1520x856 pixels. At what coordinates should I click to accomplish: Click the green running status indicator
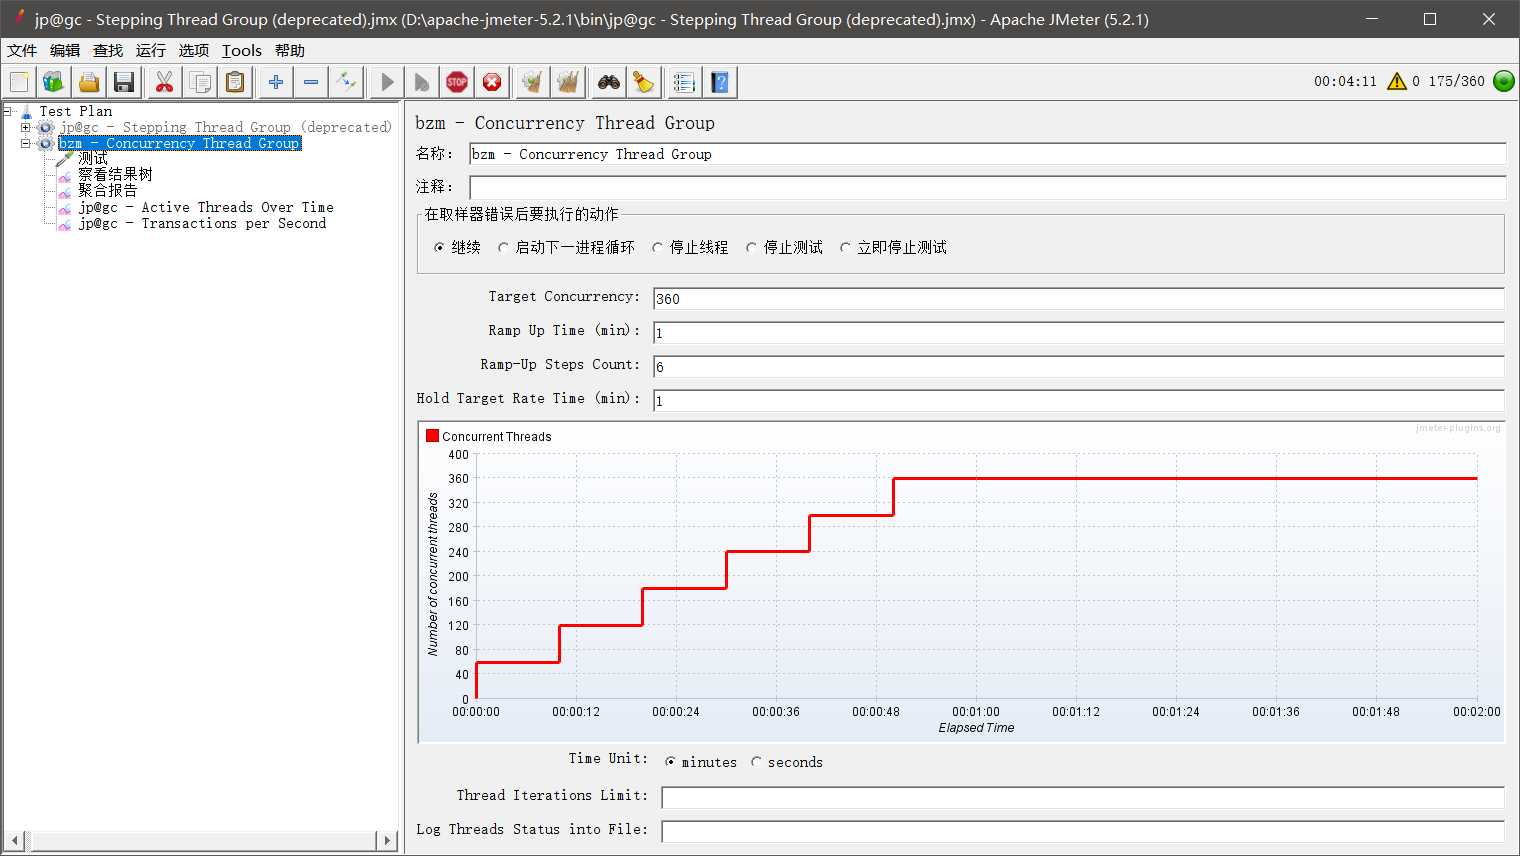(1503, 81)
